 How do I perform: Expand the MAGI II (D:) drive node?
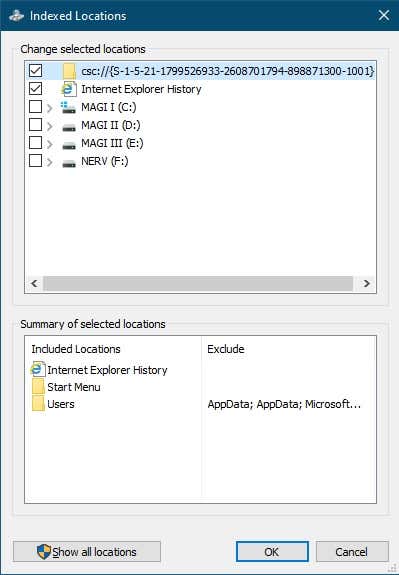[50, 126]
